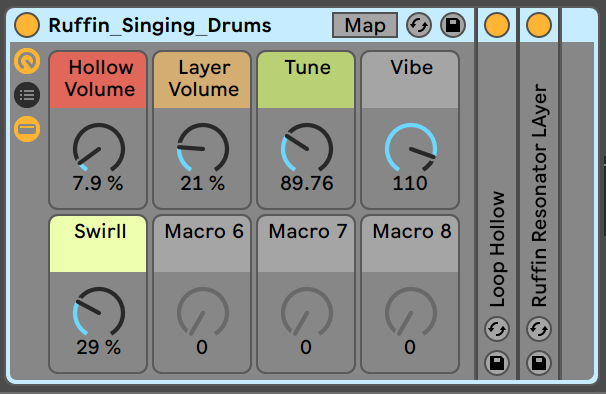Click the Tune macro knob
Screen dimensions: 606x394
[306, 148]
